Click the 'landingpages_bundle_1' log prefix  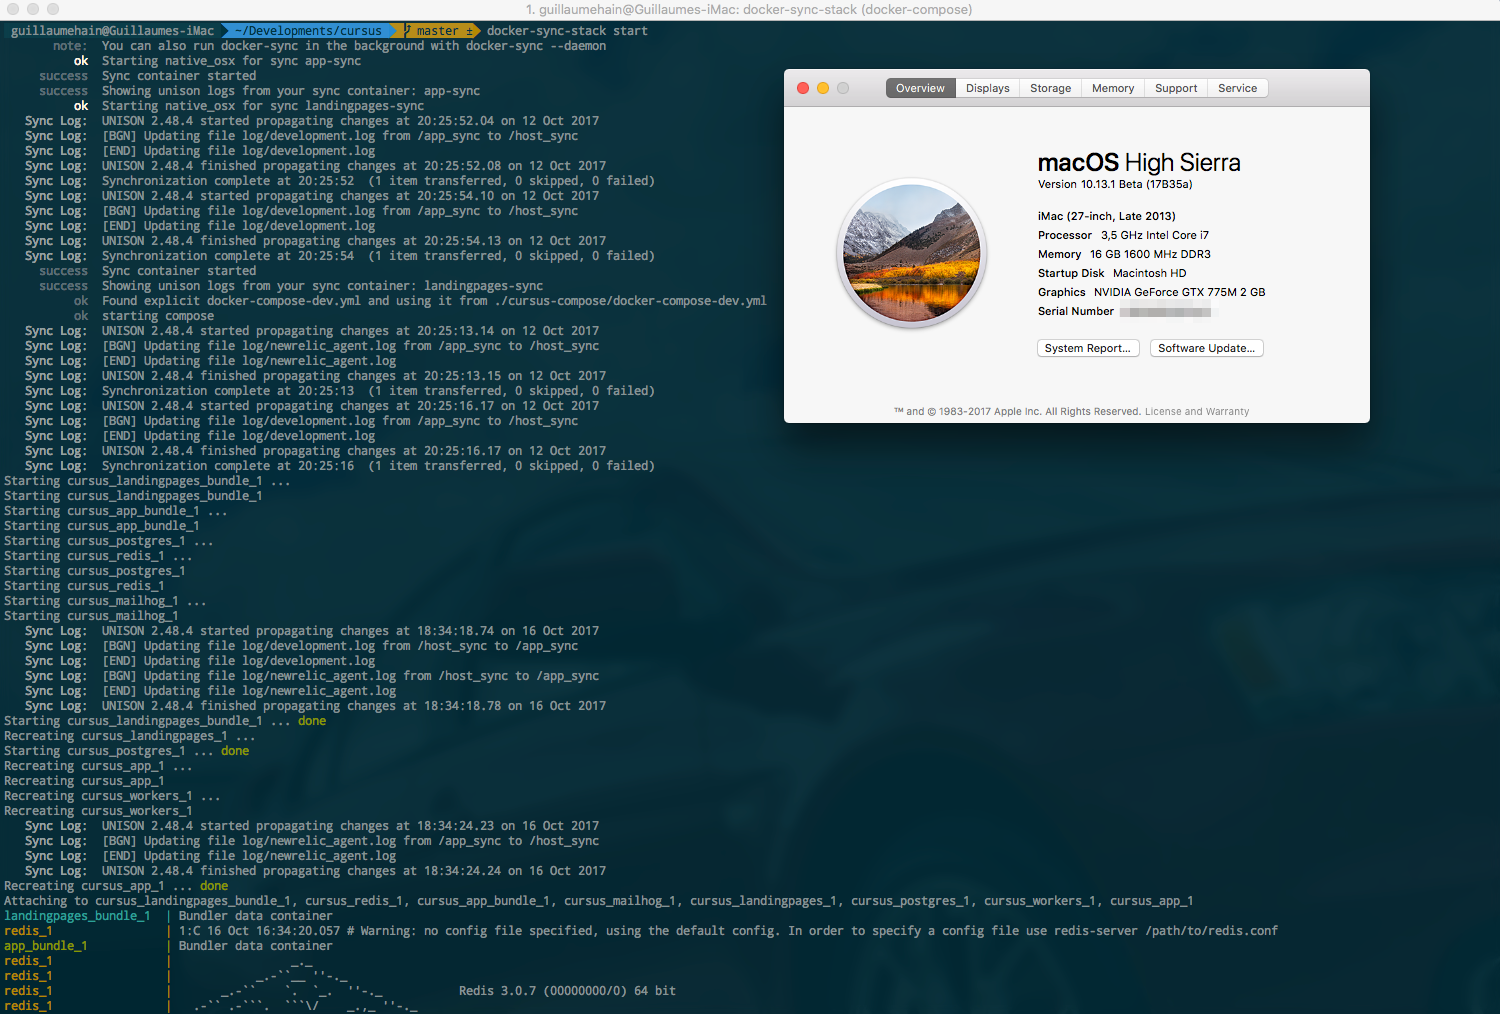click(77, 916)
